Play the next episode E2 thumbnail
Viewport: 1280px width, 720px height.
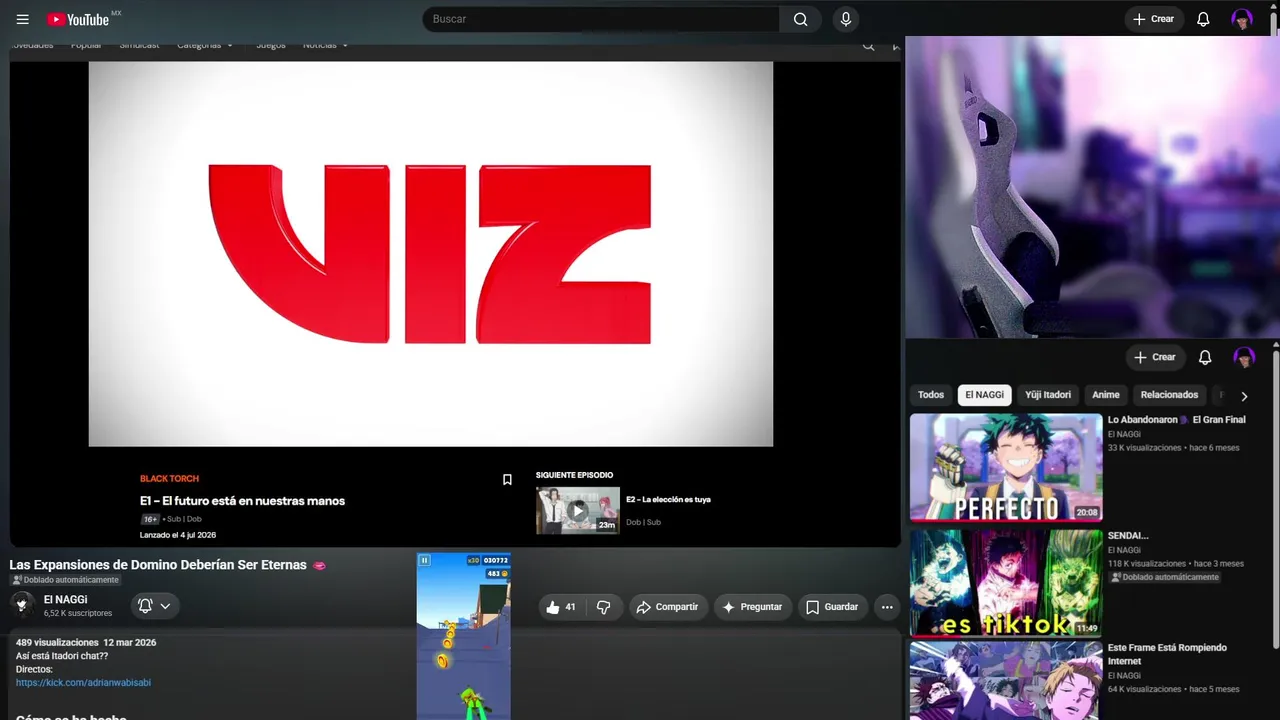pos(578,510)
